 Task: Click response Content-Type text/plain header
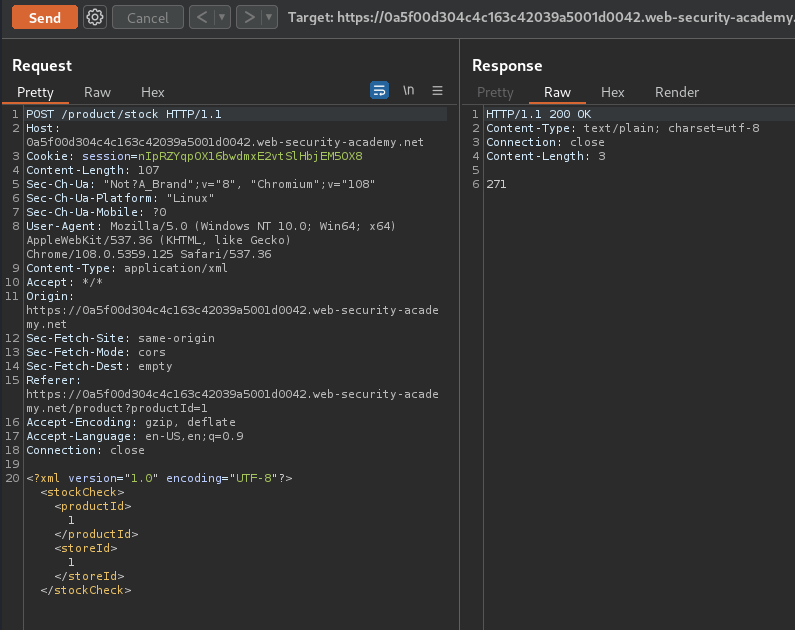click(623, 128)
